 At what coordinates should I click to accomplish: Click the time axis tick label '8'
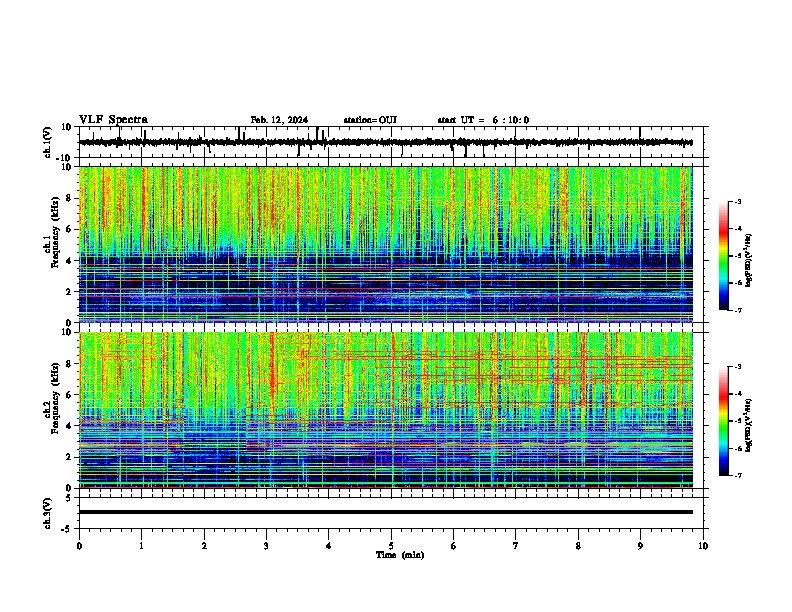click(x=578, y=546)
